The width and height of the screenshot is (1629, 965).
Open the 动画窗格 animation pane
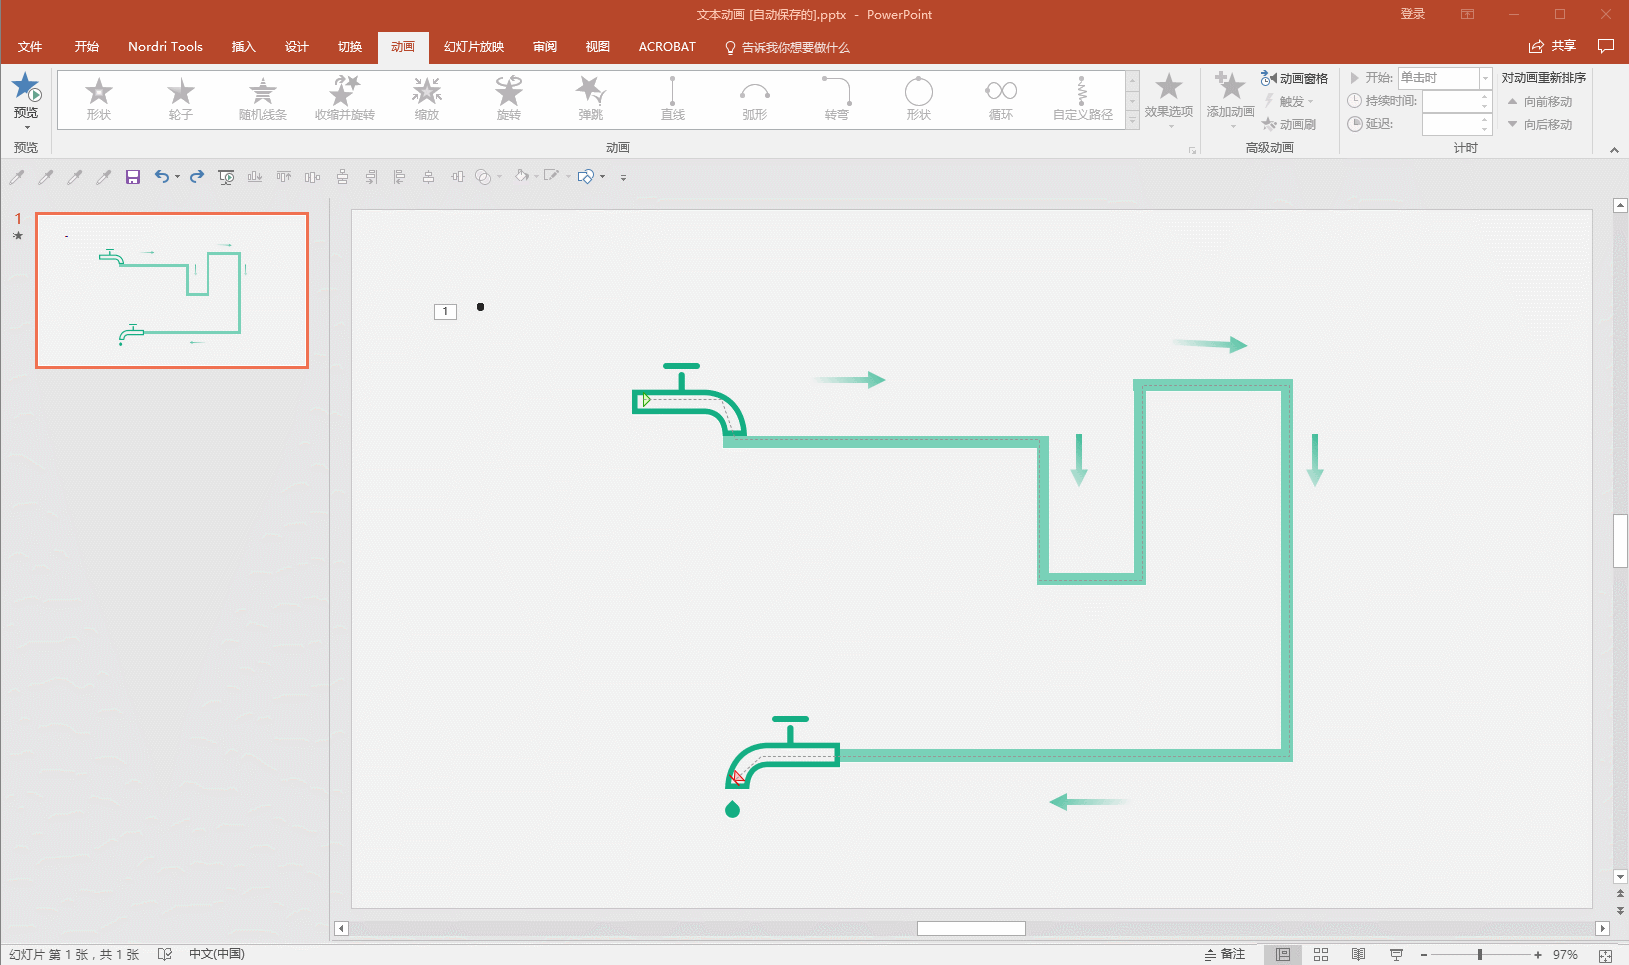pyautogui.click(x=1295, y=78)
